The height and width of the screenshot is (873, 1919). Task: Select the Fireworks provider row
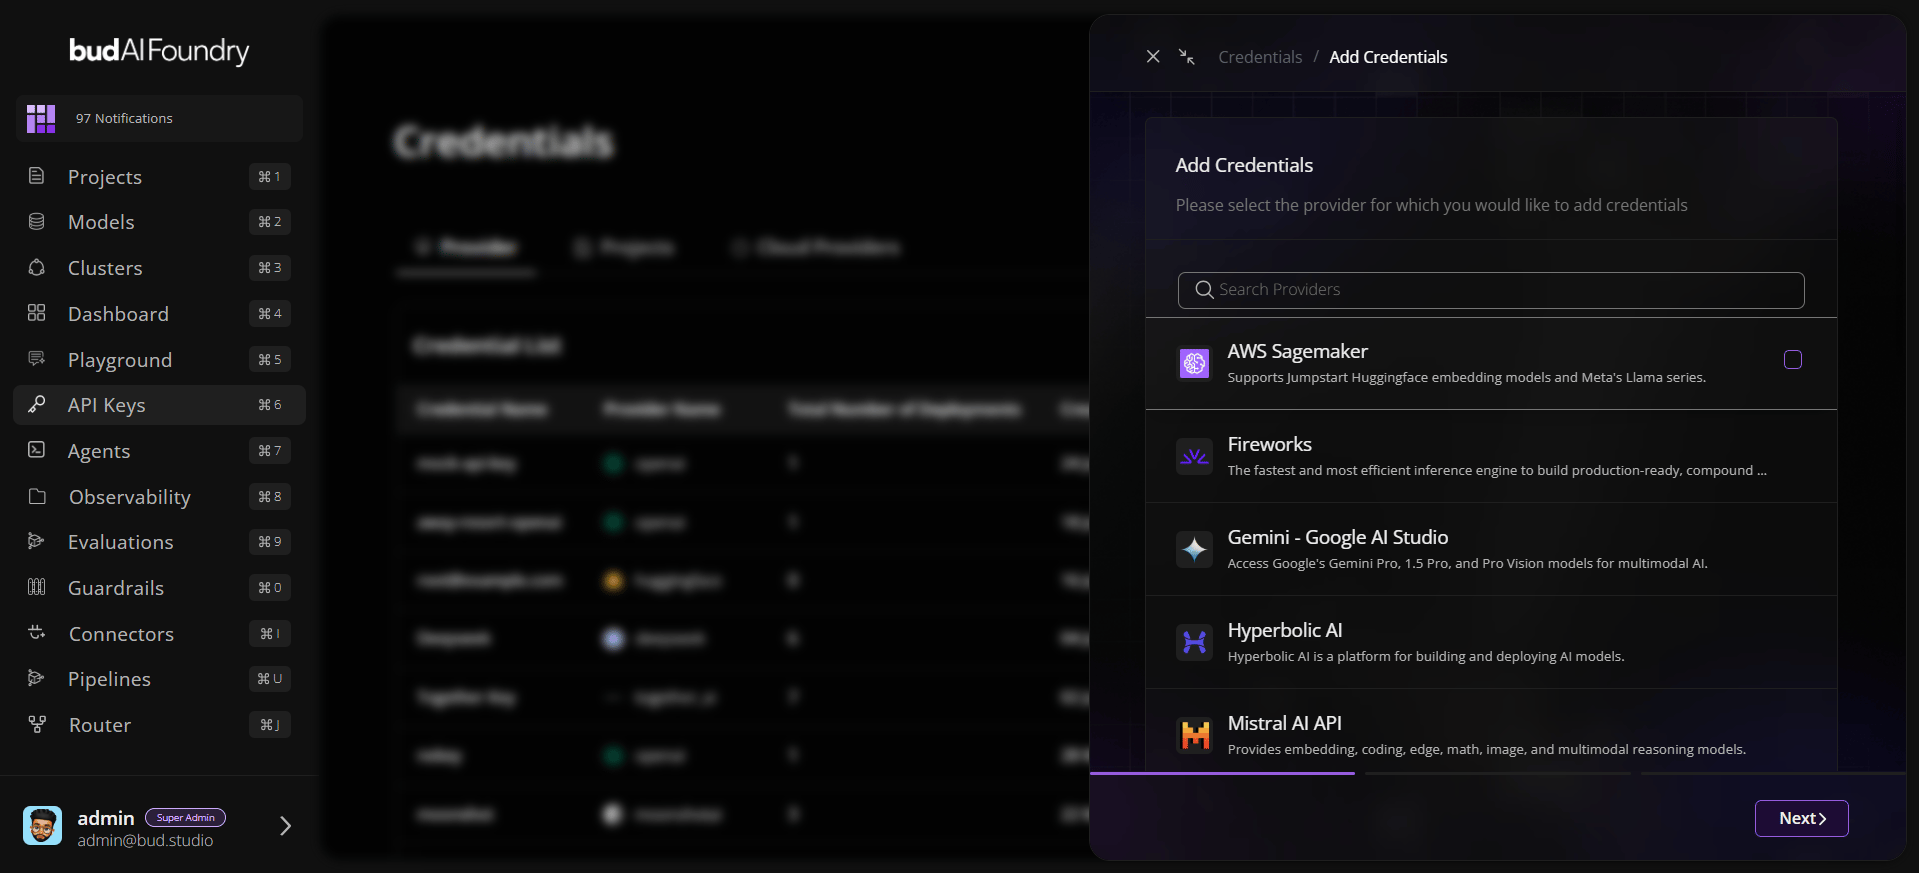click(x=1491, y=456)
